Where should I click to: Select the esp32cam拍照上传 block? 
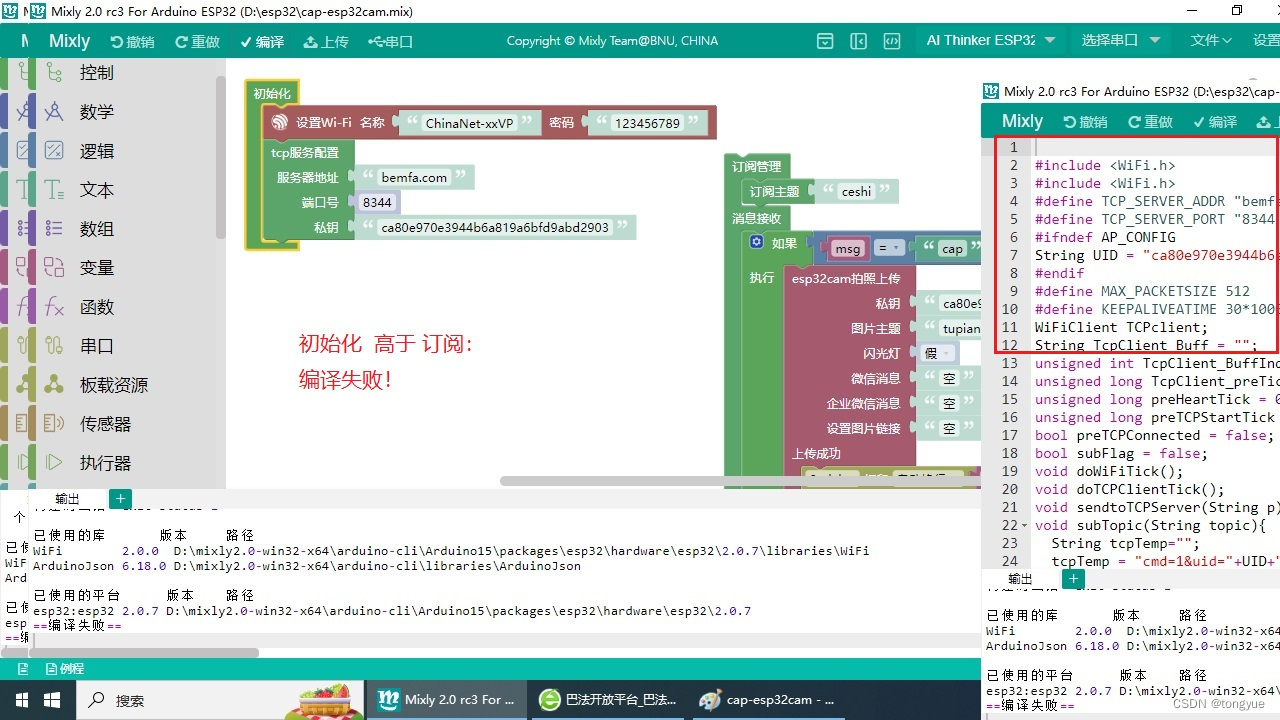(x=846, y=279)
